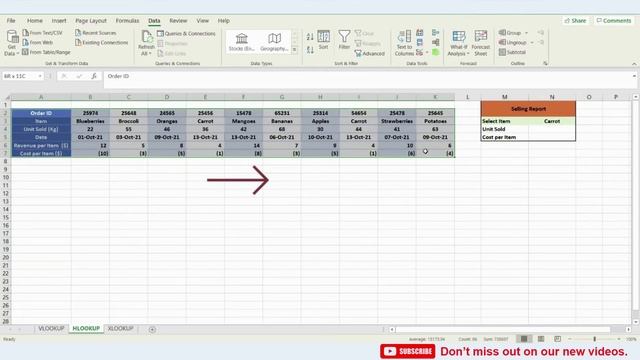Choose the Stocks data type
The image size is (640, 360).
pos(242,42)
